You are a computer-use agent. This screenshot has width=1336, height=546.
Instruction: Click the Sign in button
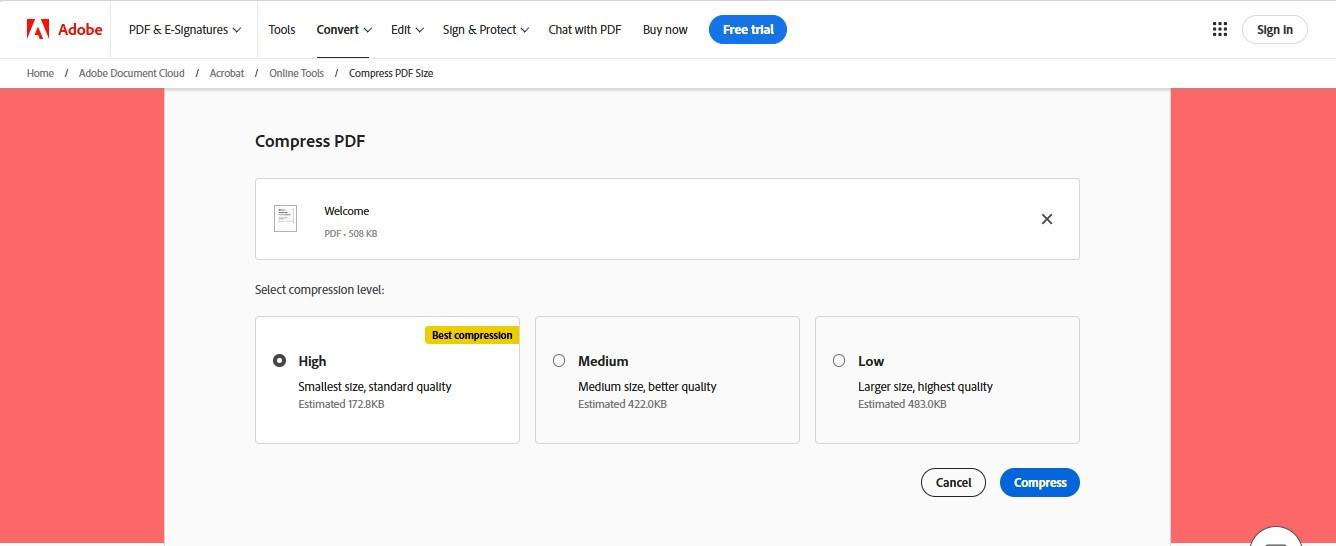[1275, 29]
